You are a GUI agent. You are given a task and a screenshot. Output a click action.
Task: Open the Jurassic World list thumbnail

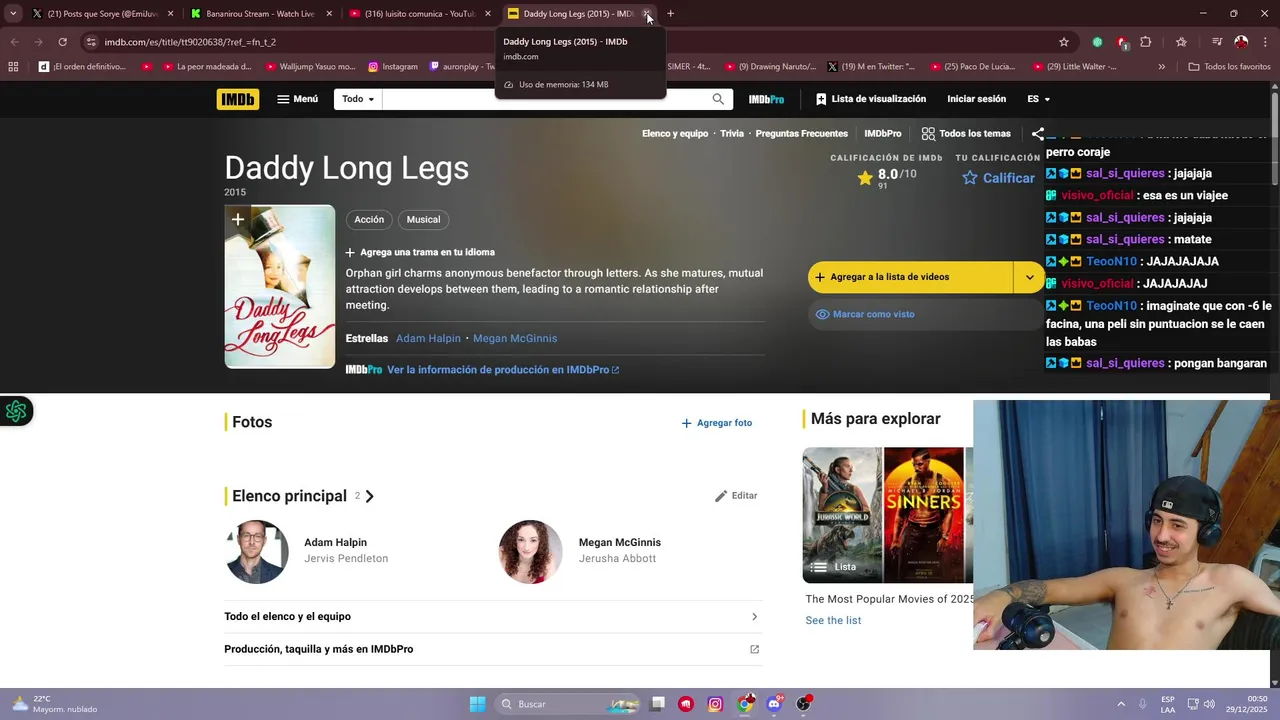(x=842, y=515)
